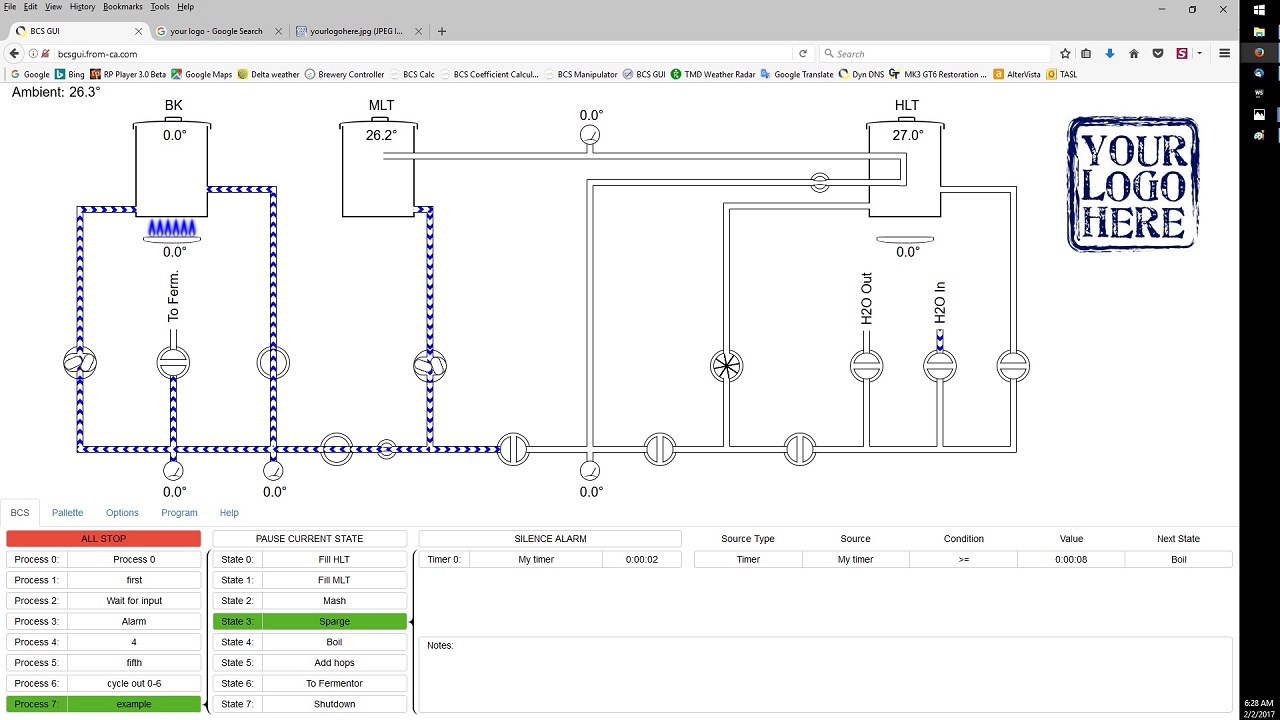Select State 4 Boil
The height and width of the screenshot is (720, 1280).
pos(309,642)
